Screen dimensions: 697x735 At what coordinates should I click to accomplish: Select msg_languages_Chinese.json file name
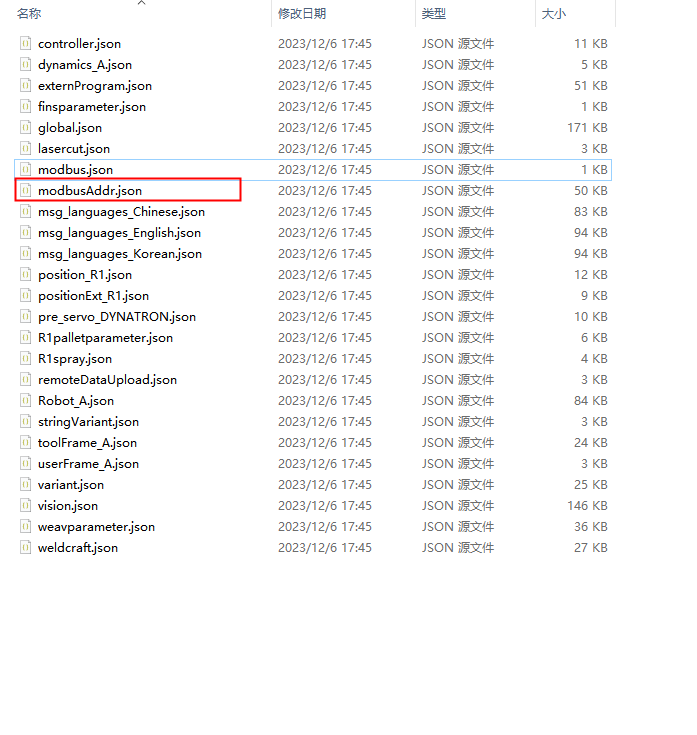[121, 212]
